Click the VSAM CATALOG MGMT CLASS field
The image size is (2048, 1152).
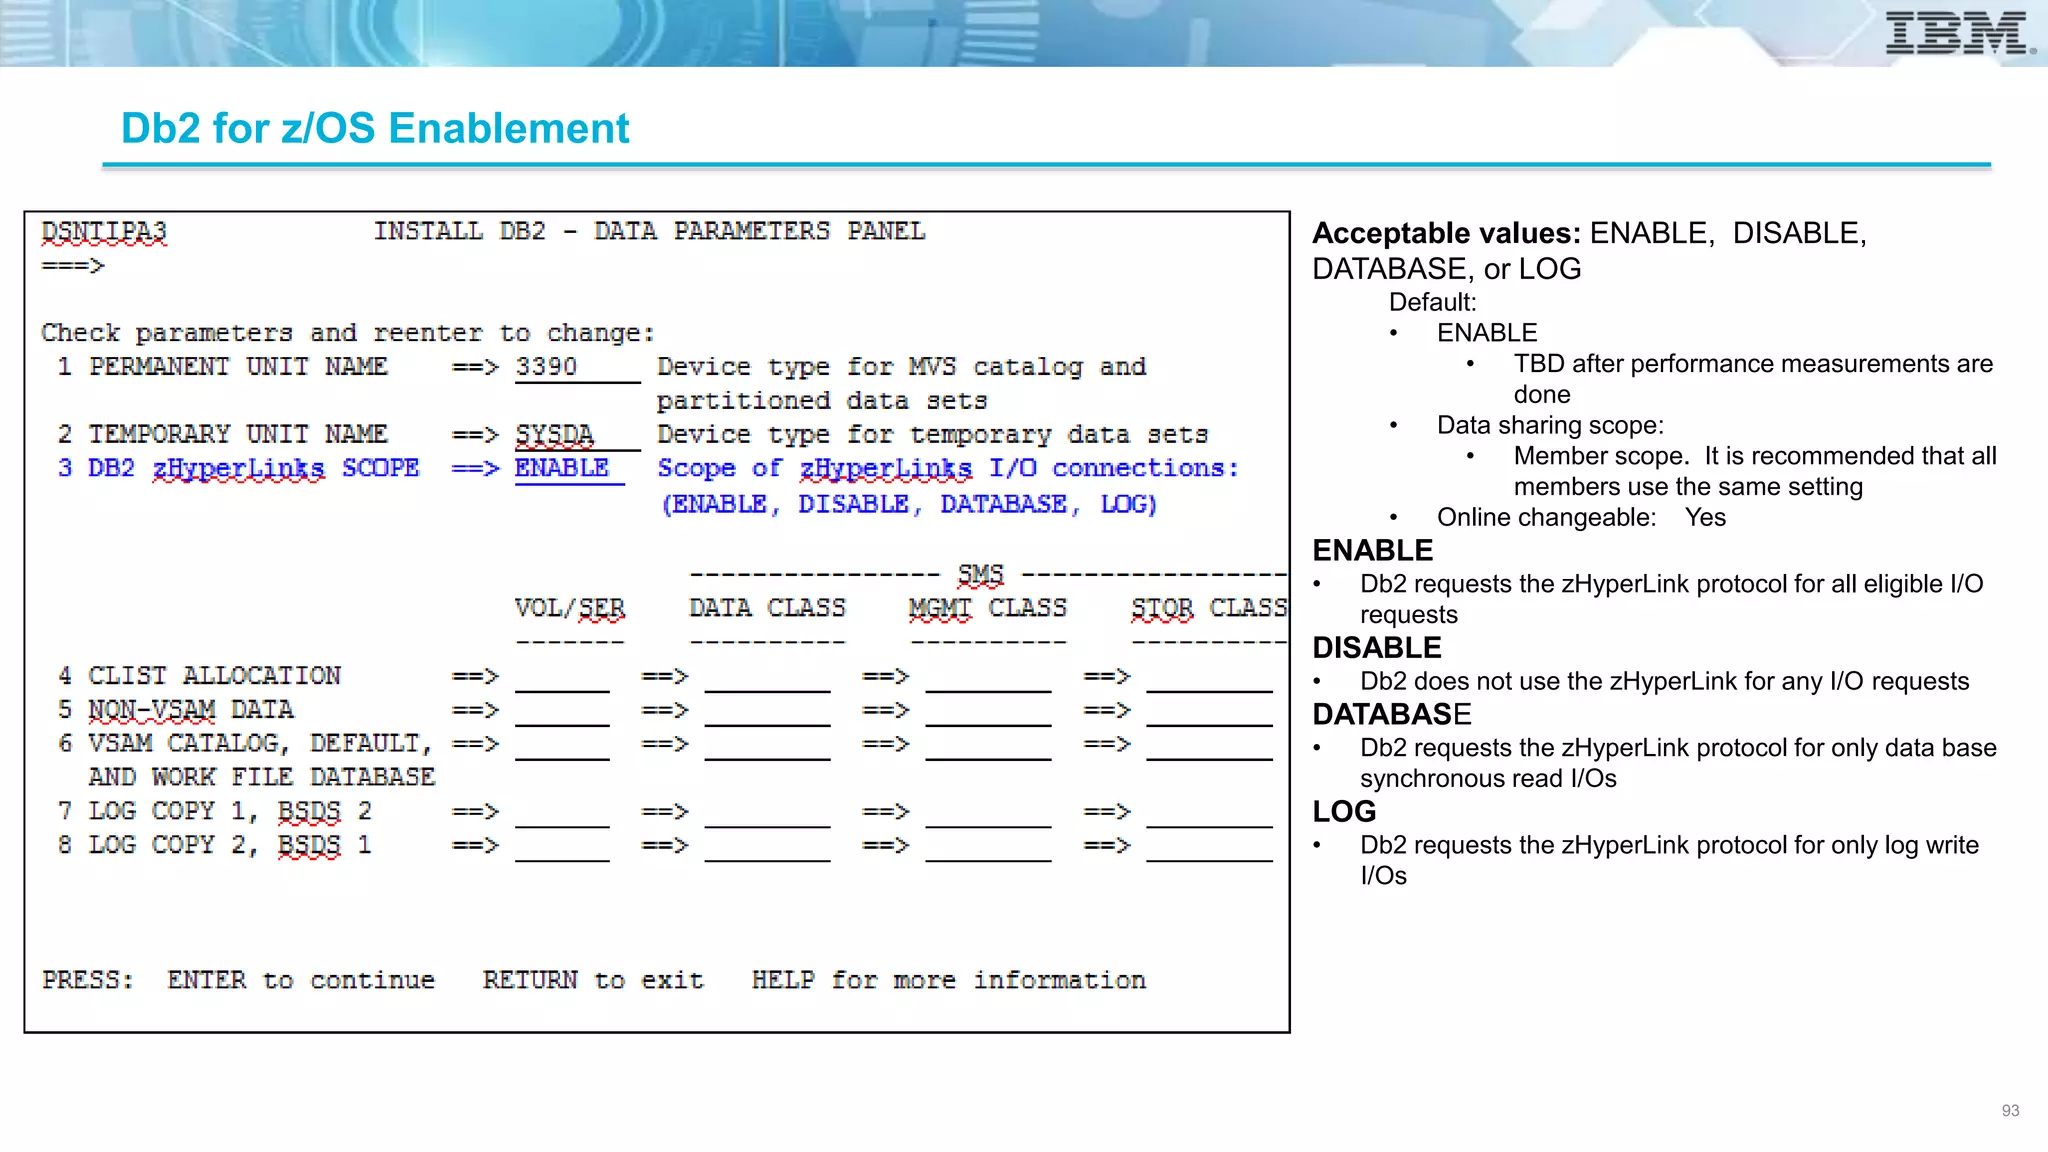pyautogui.click(x=988, y=746)
